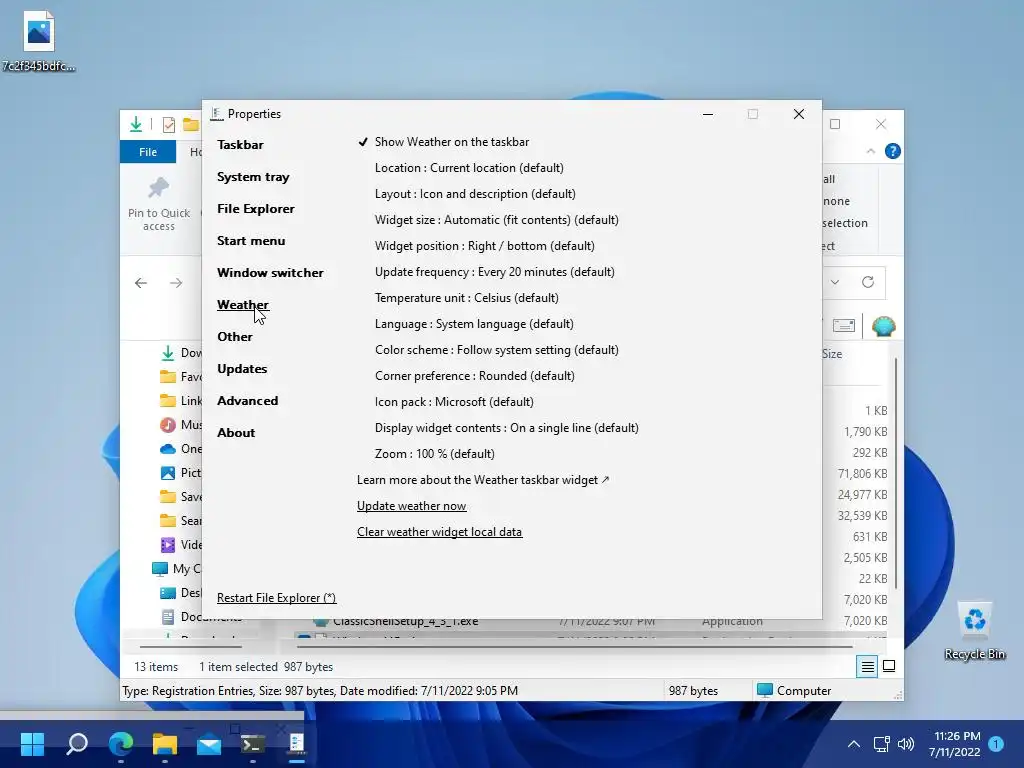Select the Weather section
Screen dimensions: 1024x768
tap(242, 305)
